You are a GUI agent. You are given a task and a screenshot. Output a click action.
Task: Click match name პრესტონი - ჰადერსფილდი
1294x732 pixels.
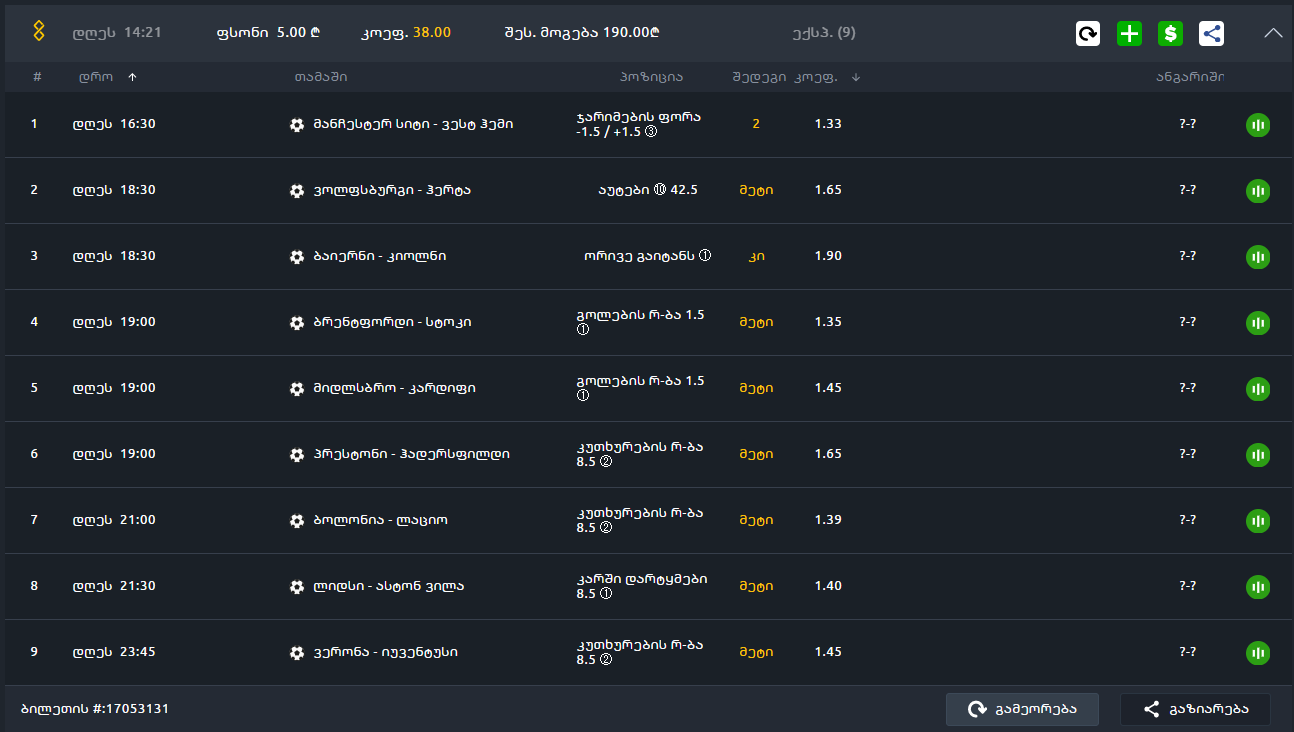pyautogui.click(x=411, y=454)
